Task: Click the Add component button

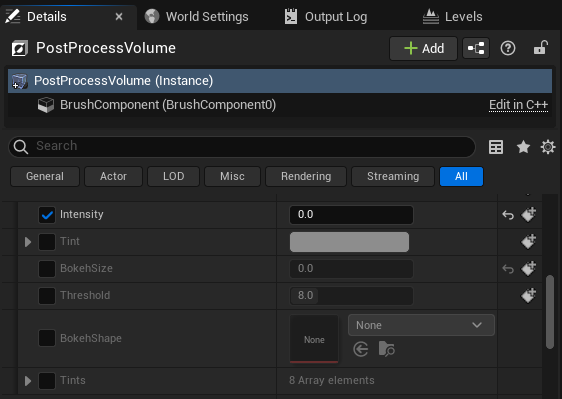Action: coord(423,48)
